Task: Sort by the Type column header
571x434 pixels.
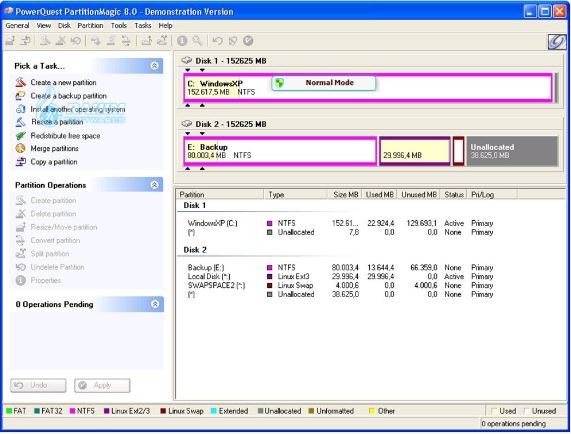Action: point(295,194)
